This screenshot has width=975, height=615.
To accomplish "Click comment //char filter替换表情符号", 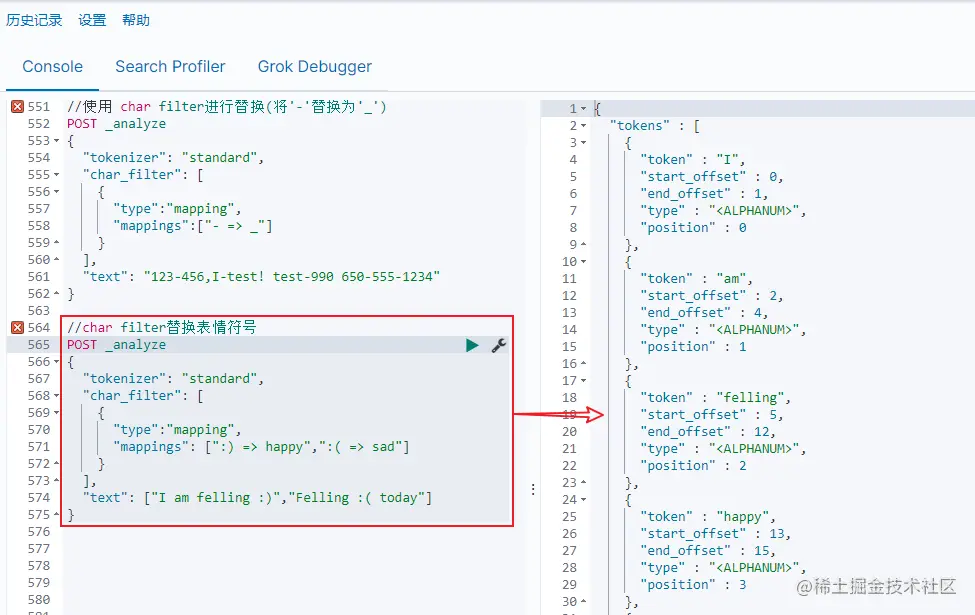I will (x=162, y=328).
